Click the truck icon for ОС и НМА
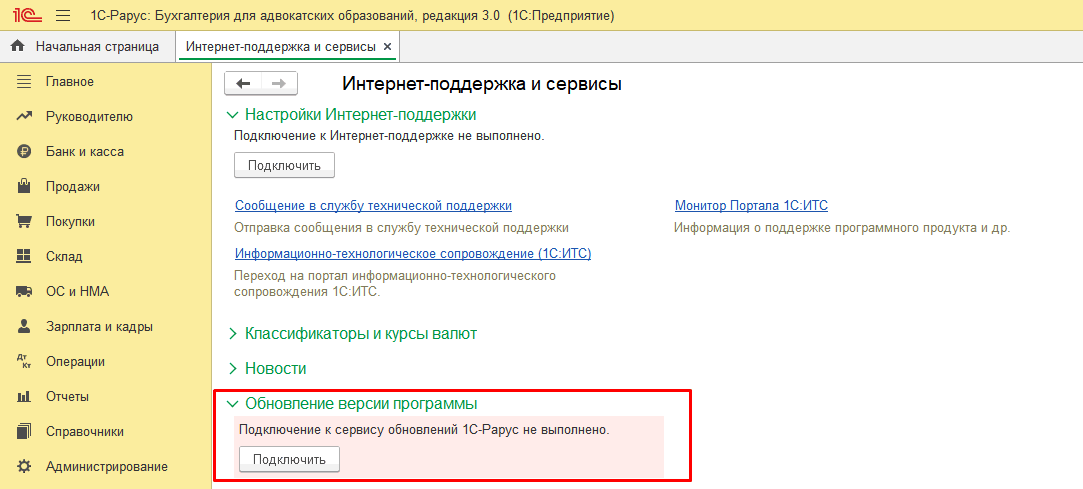This screenshot has height=489, width=1083. (25, 292)
